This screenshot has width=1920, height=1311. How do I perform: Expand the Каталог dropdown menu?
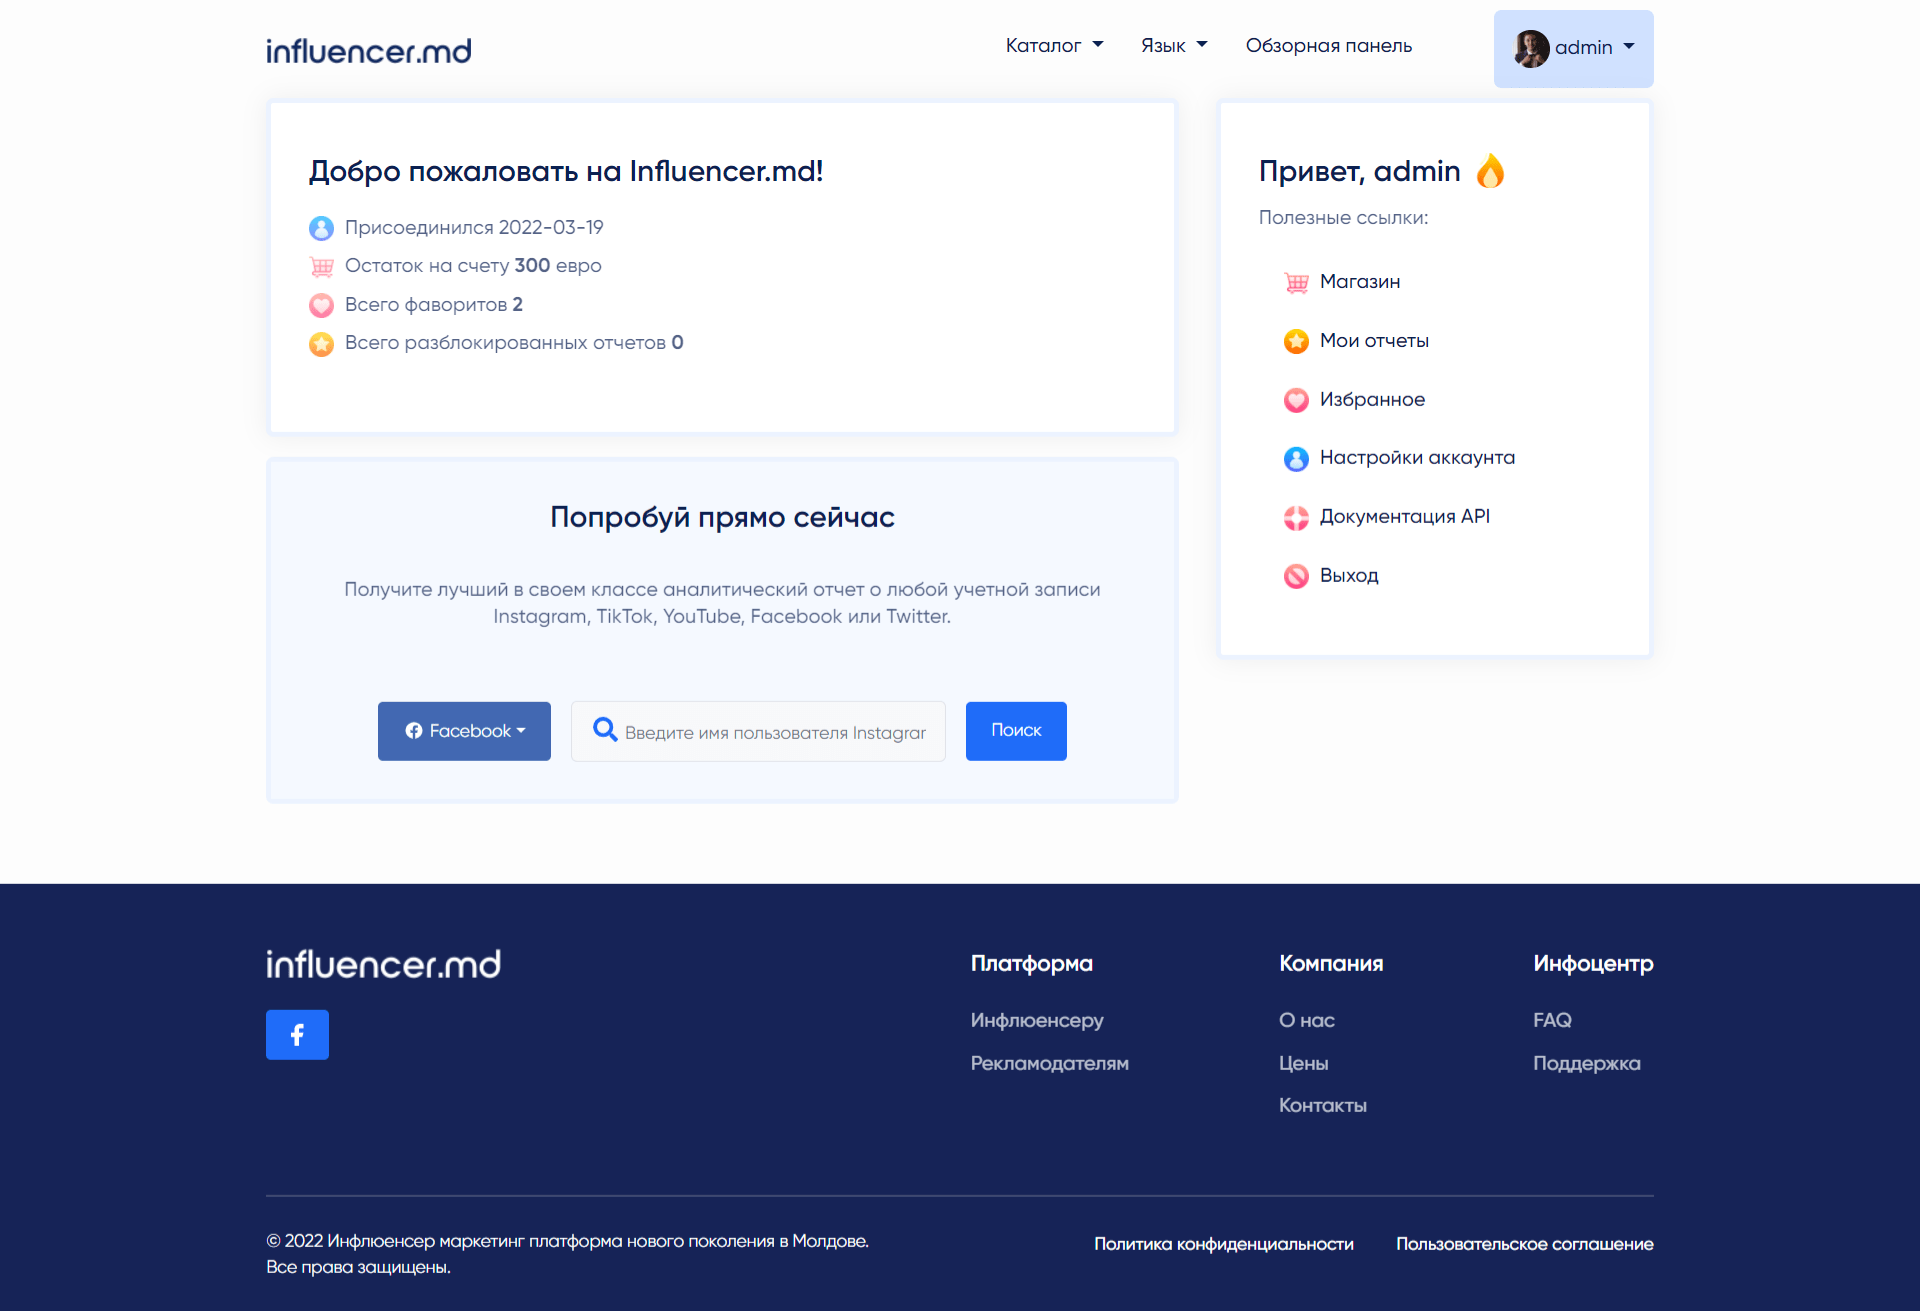point(1054,46)
